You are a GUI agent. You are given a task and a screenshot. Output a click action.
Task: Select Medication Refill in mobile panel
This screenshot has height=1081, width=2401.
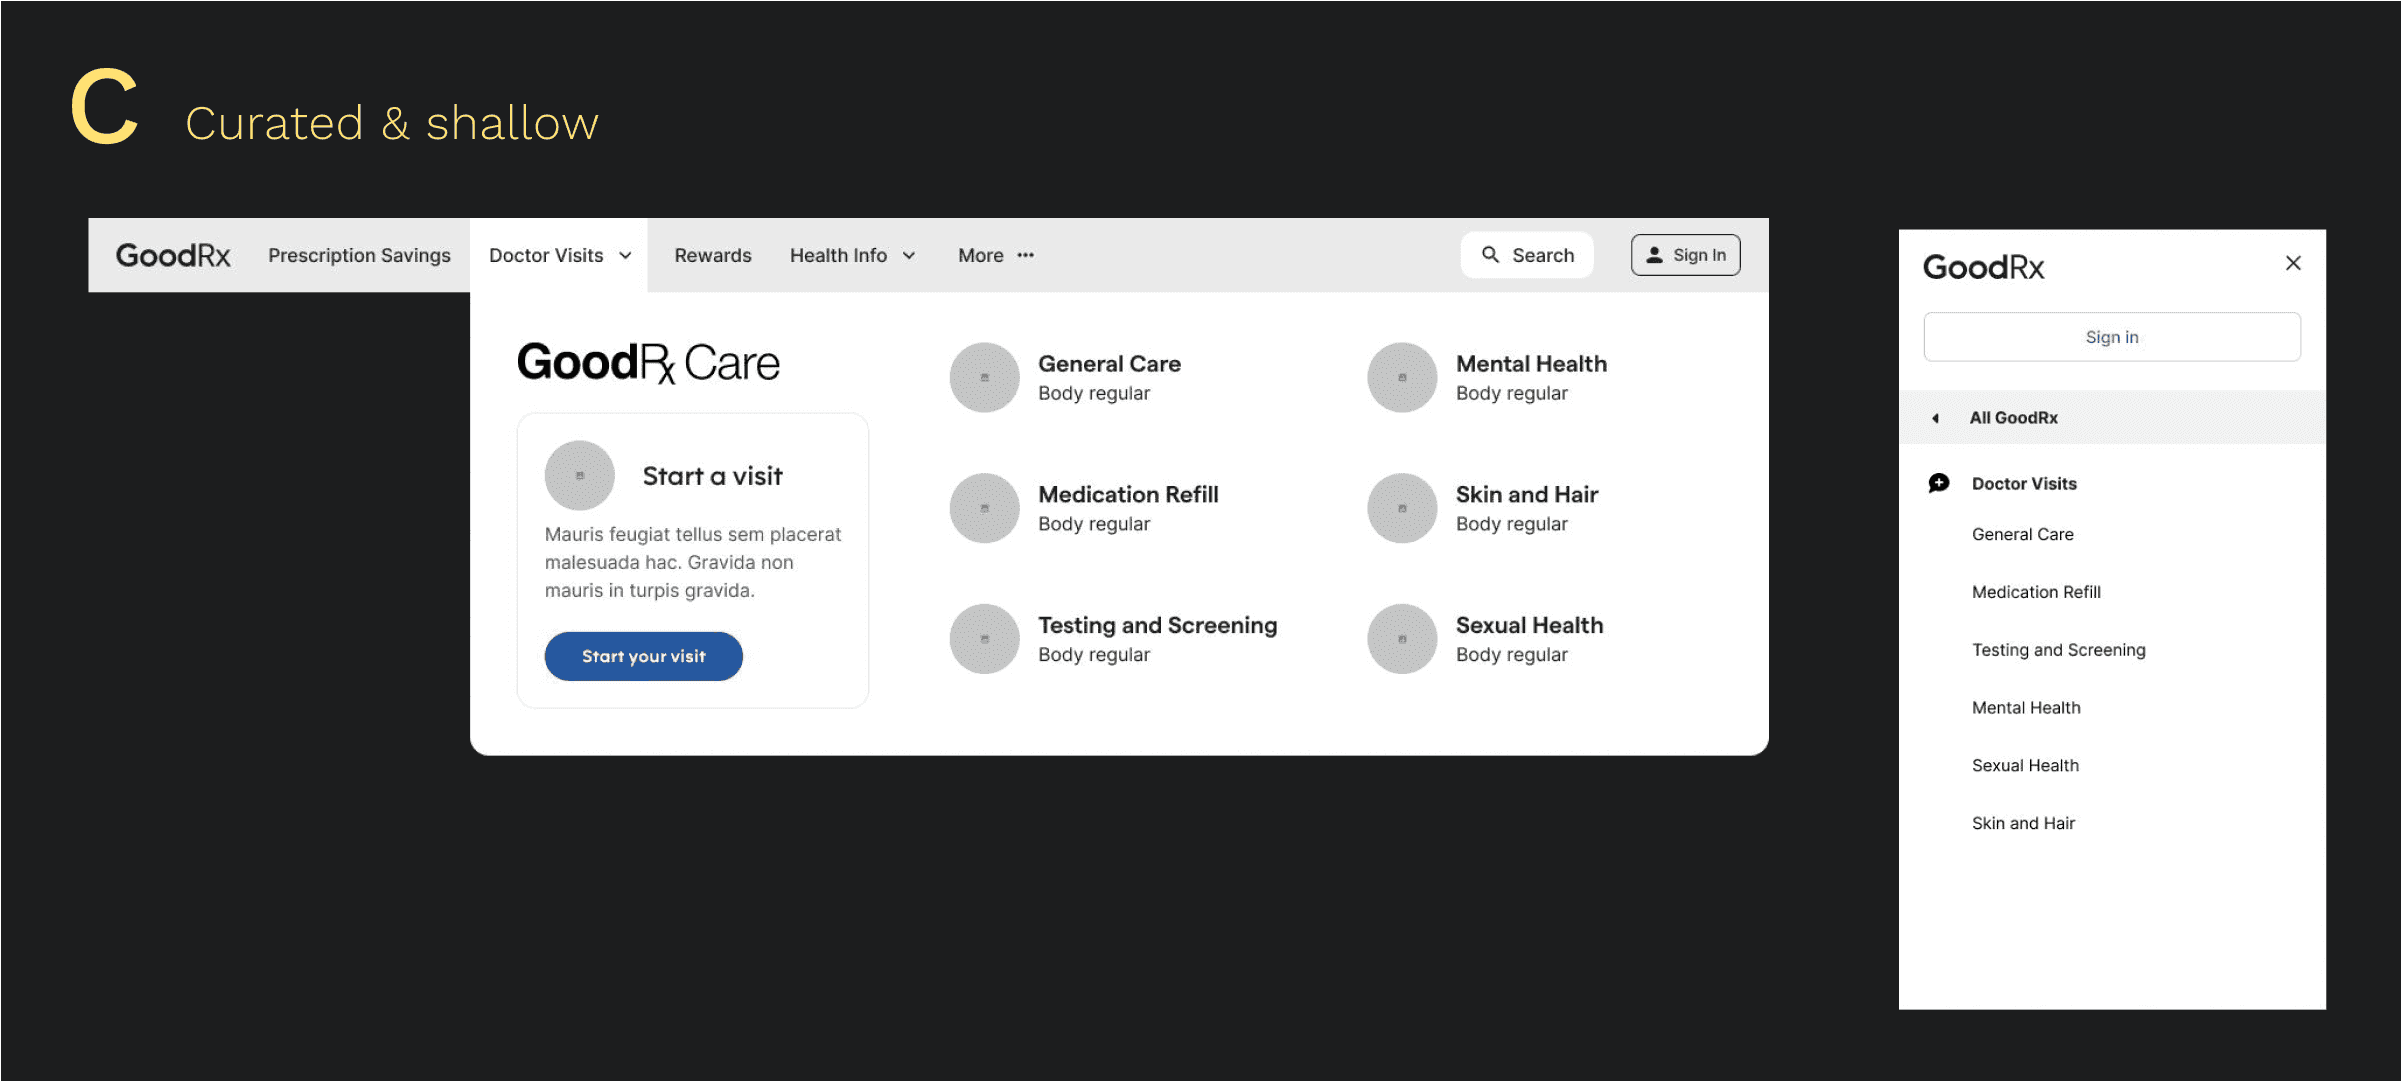coord(2036,592)
